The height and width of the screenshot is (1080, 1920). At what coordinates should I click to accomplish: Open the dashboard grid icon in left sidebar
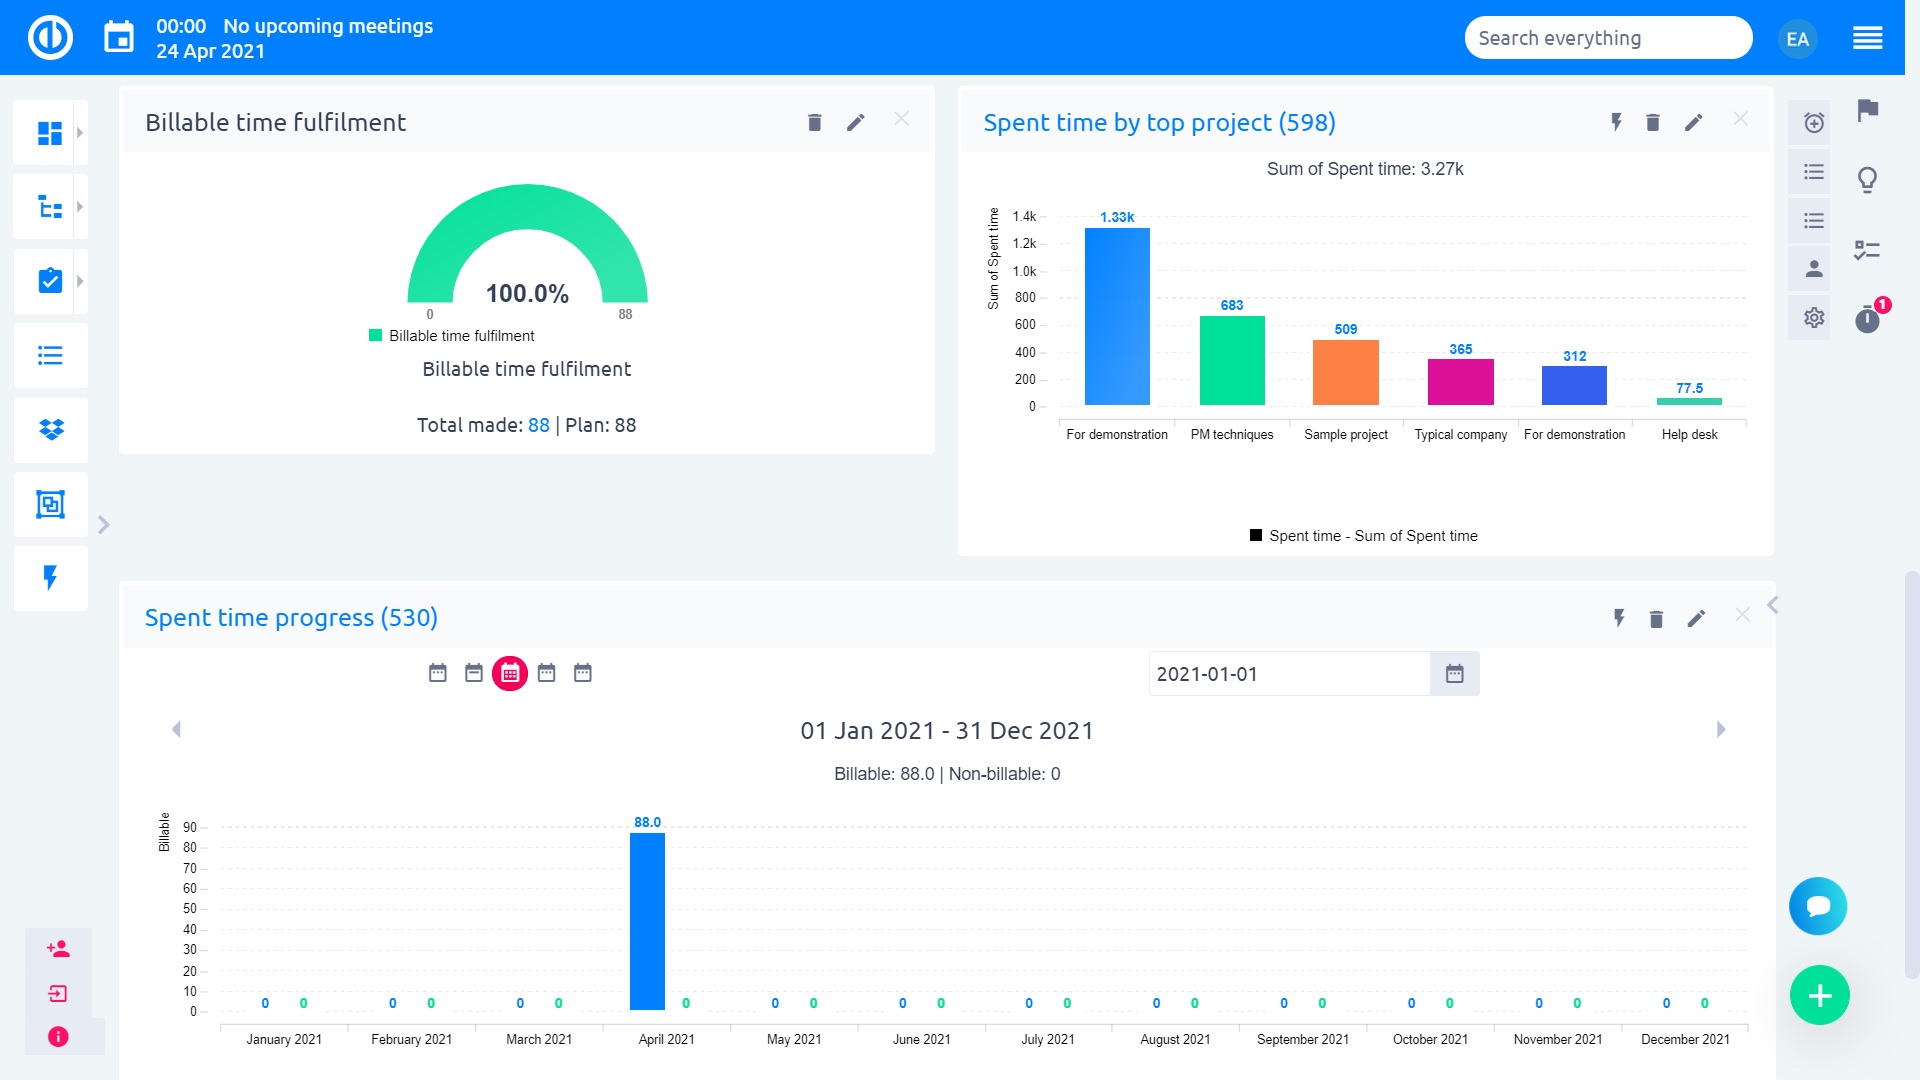pos(50,131)
